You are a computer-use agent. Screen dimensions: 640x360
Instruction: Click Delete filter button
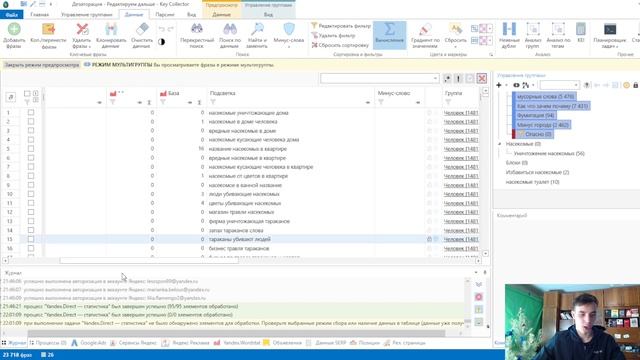click(x=333, y=36)
